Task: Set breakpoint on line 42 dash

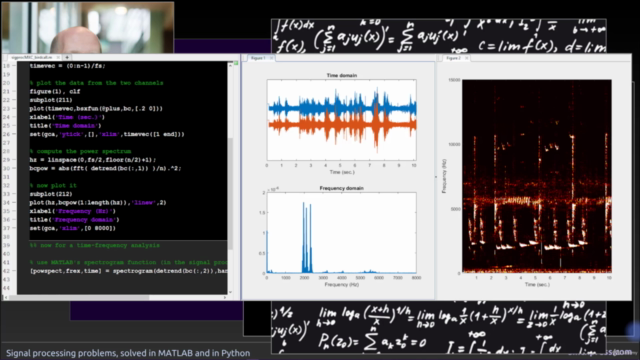Action: tap(13, 271)
